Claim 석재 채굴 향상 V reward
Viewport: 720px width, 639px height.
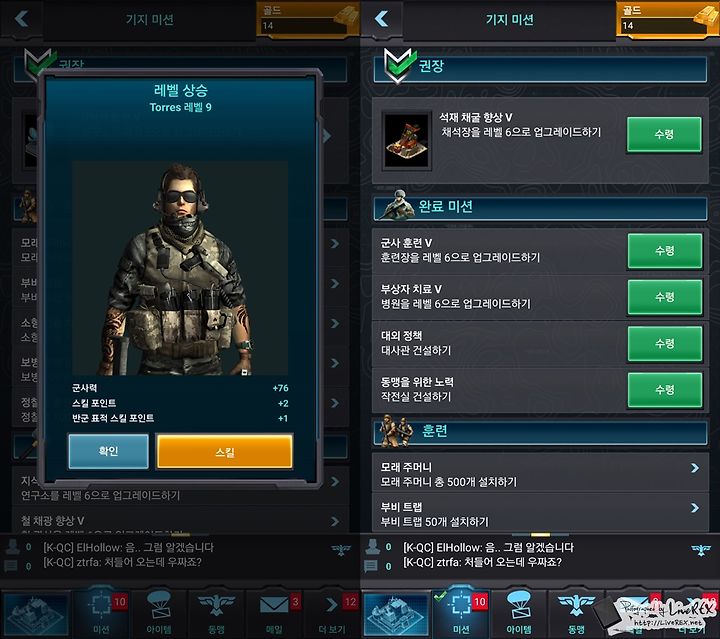pyautogui.click(x=664, y=134)
